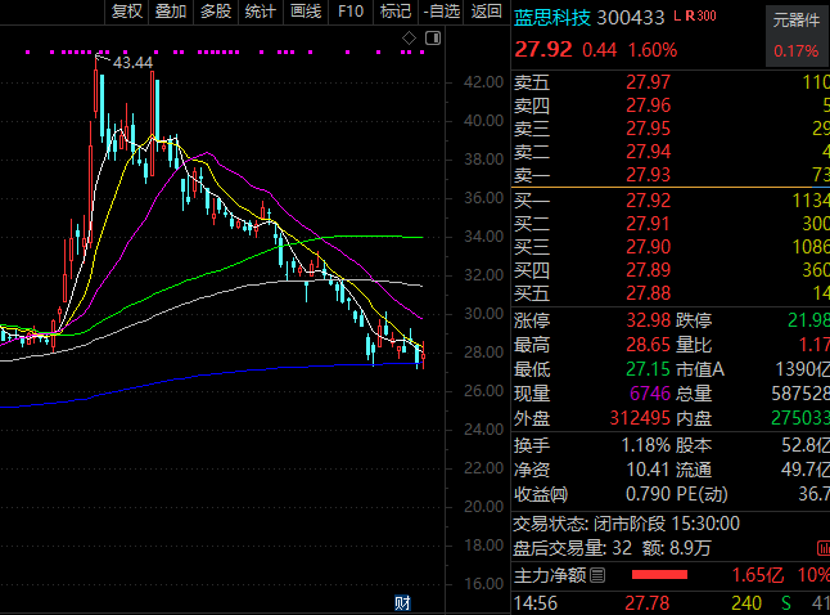This screenshot has width=830, height=616.
Task: Click the red R margin-trading badge
Action: 690,16
